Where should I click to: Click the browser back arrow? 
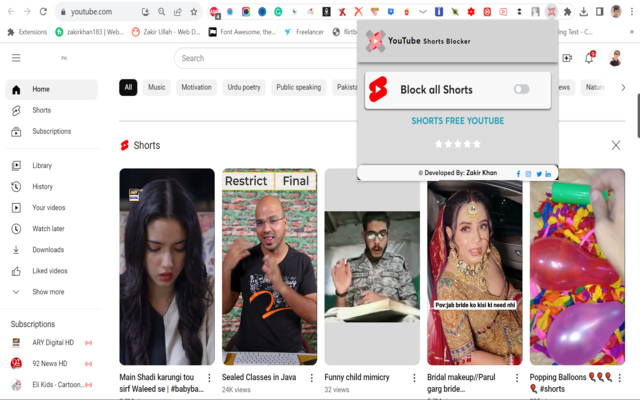coord(11,11)
